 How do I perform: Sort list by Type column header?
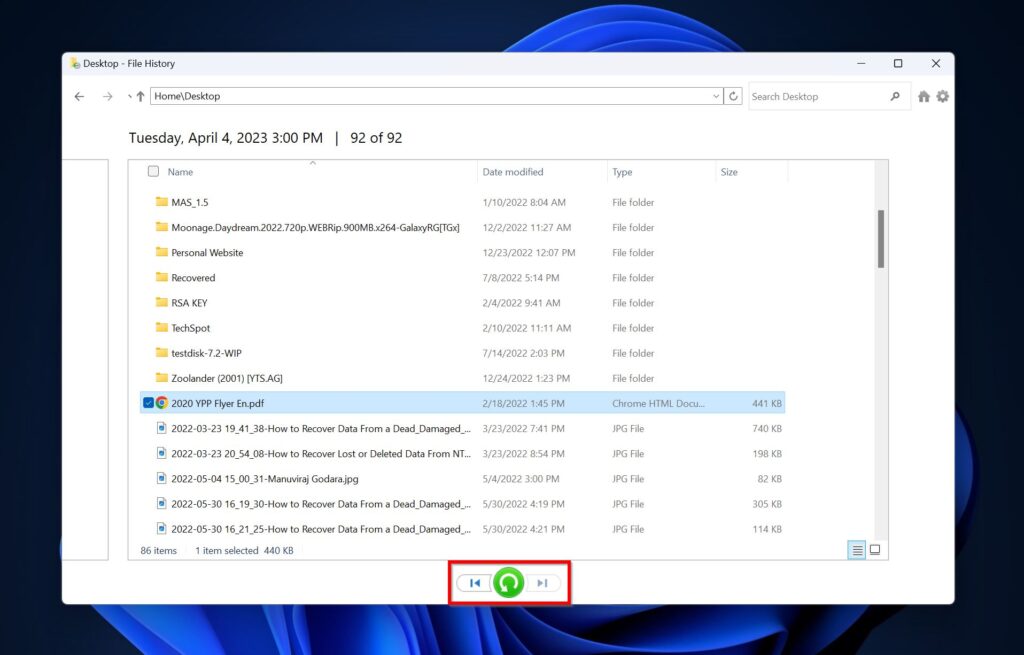point(622,172)
